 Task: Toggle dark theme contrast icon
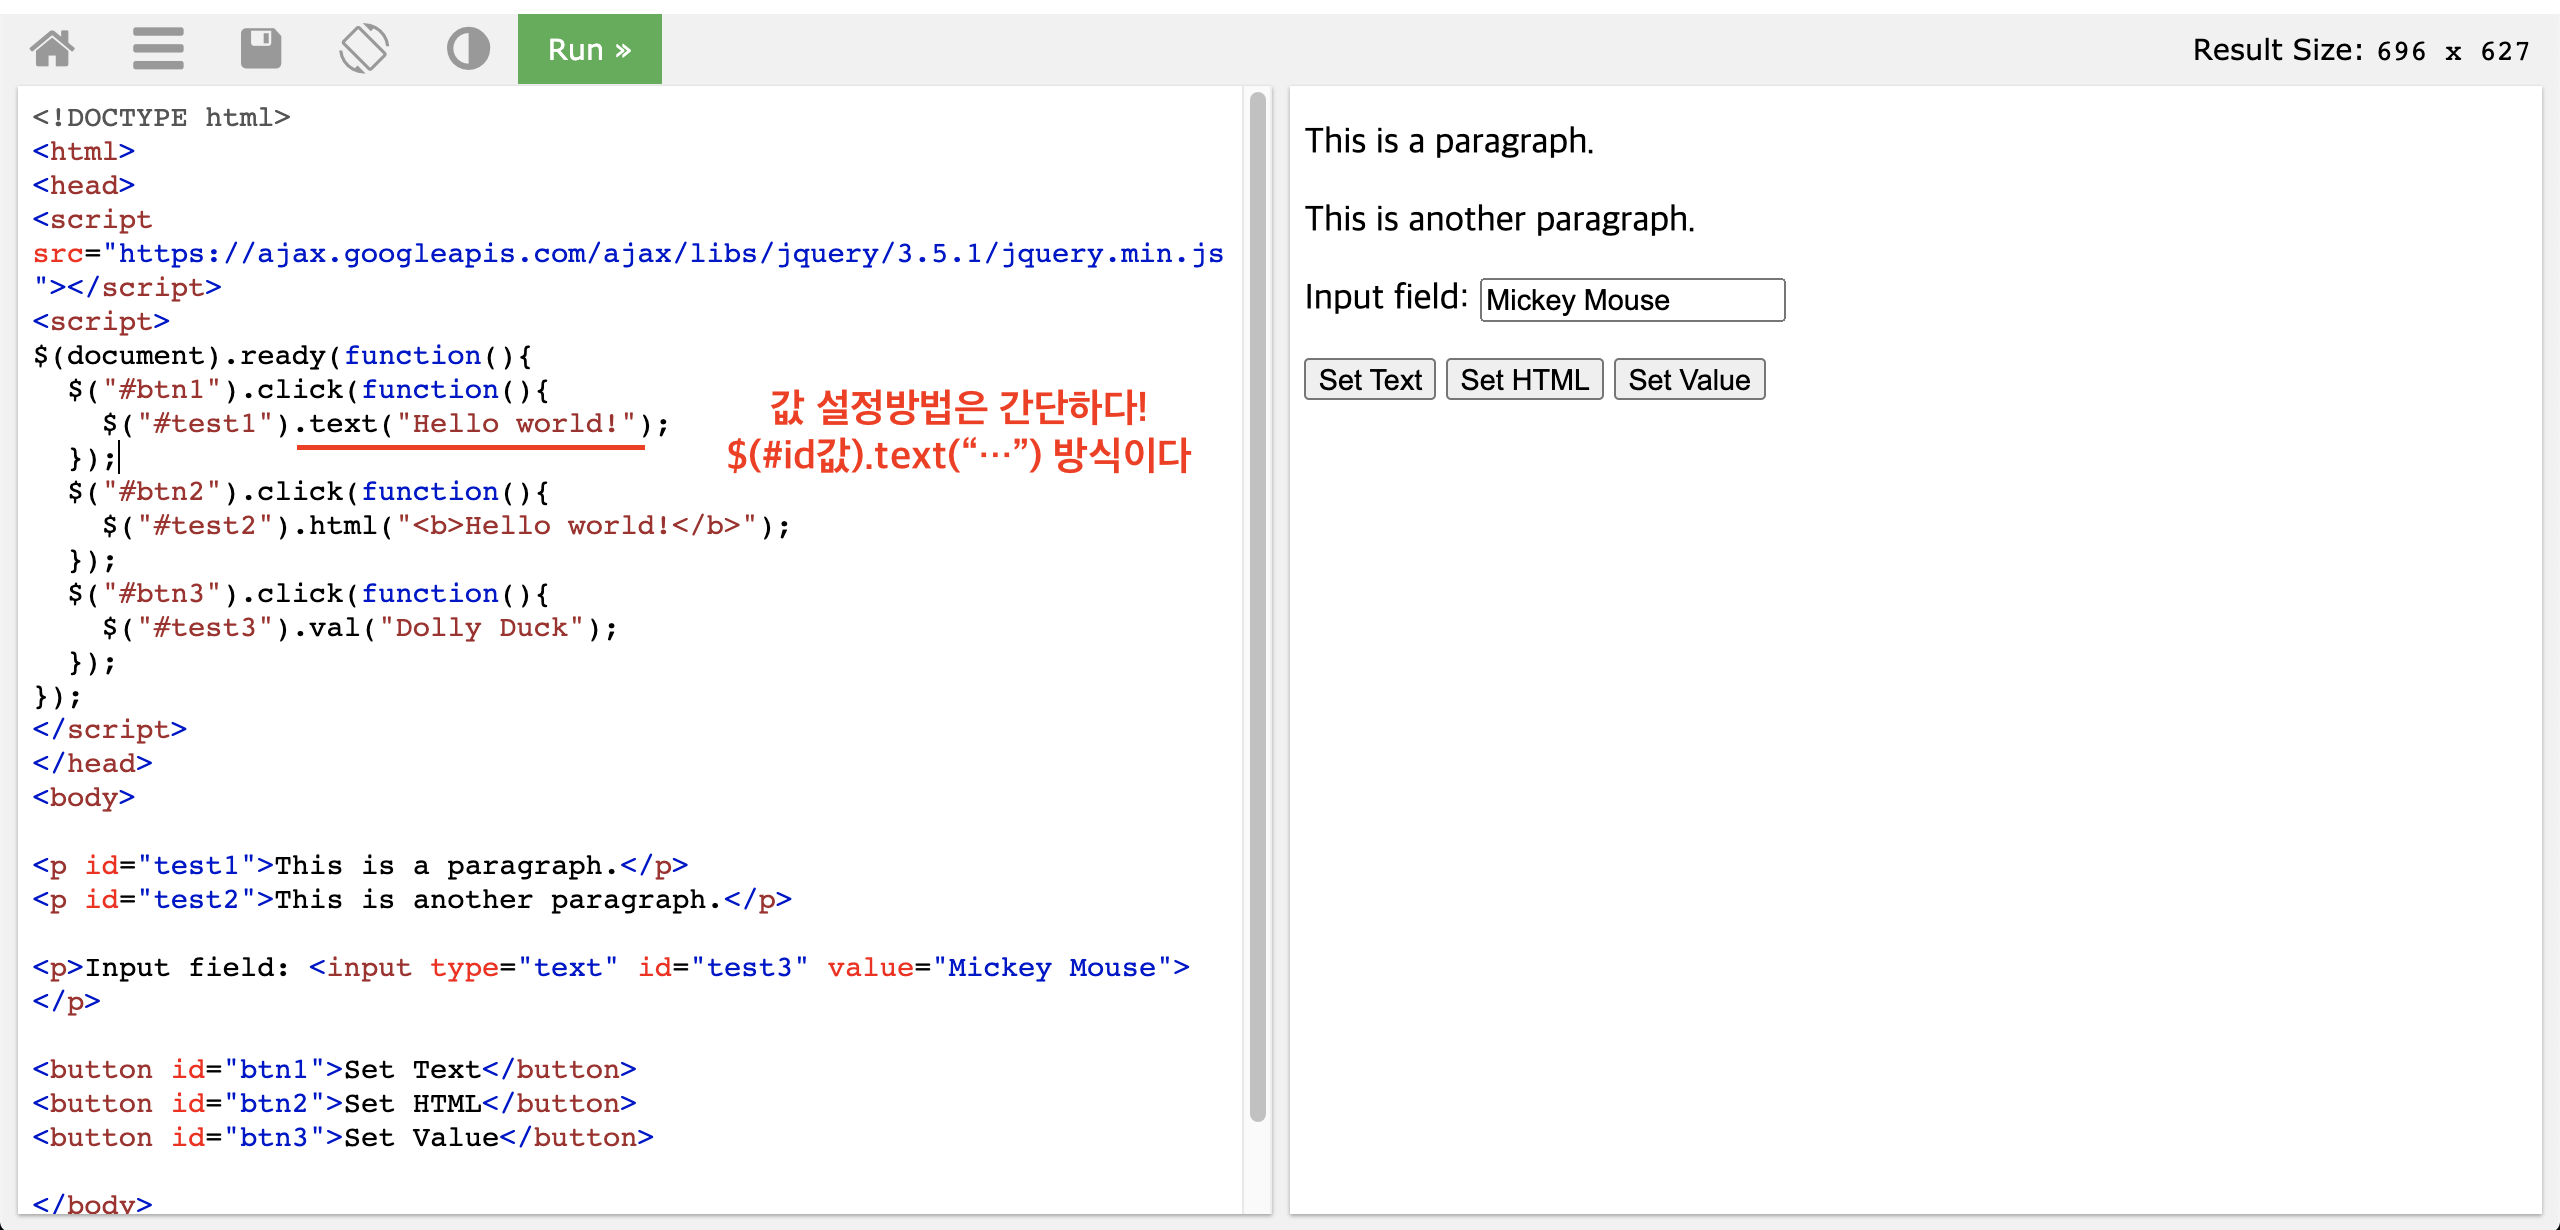468,48
